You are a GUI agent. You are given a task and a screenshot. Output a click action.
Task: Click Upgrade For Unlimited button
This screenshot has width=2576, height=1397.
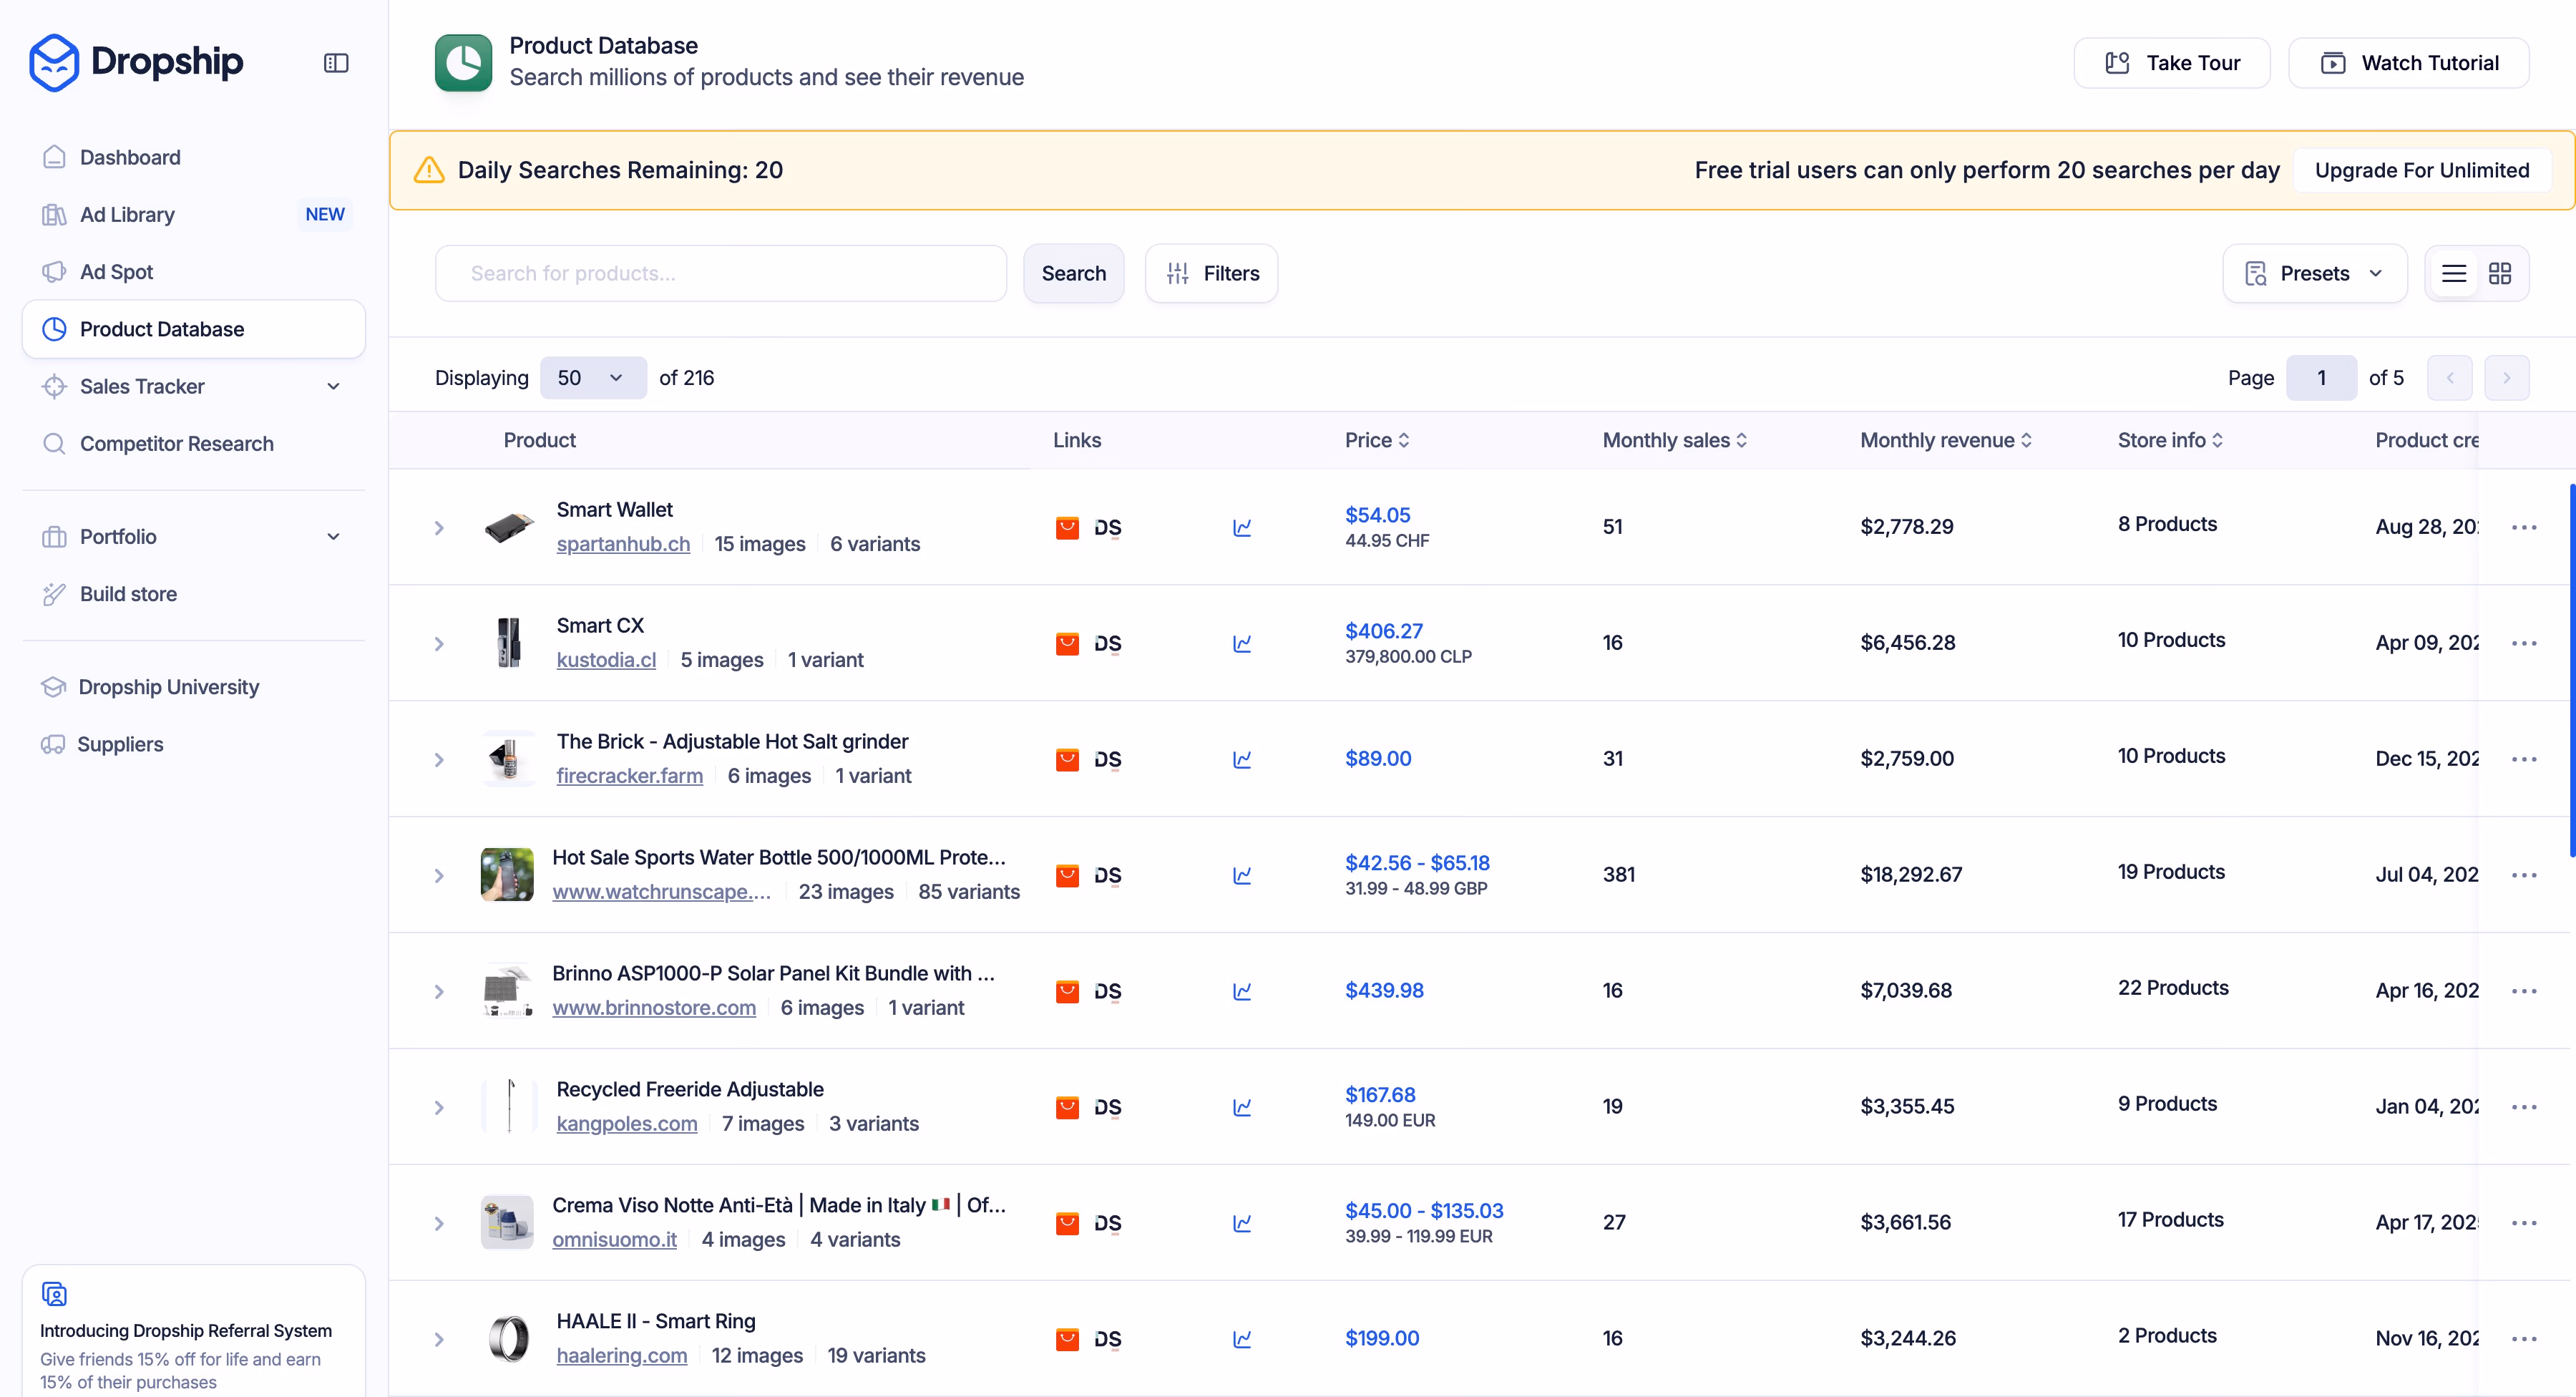coord(2421,170)
